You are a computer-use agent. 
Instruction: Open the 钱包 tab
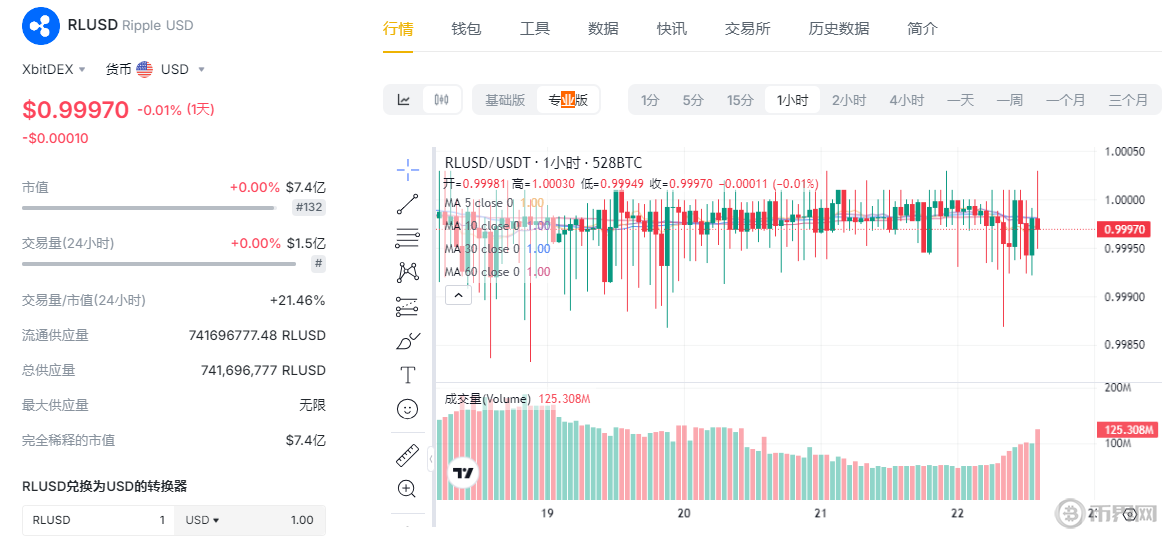[466, 28]
